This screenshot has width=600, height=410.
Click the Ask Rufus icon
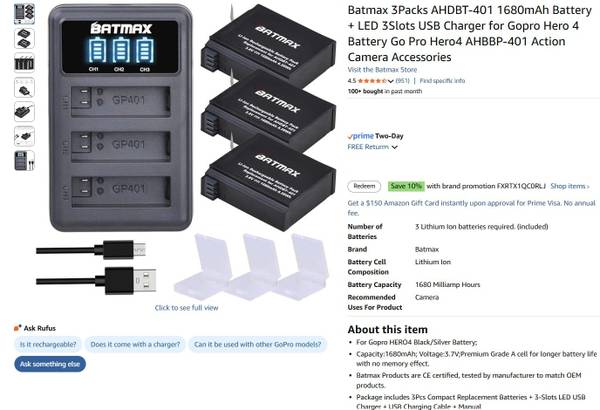click(x=17, y=328)
